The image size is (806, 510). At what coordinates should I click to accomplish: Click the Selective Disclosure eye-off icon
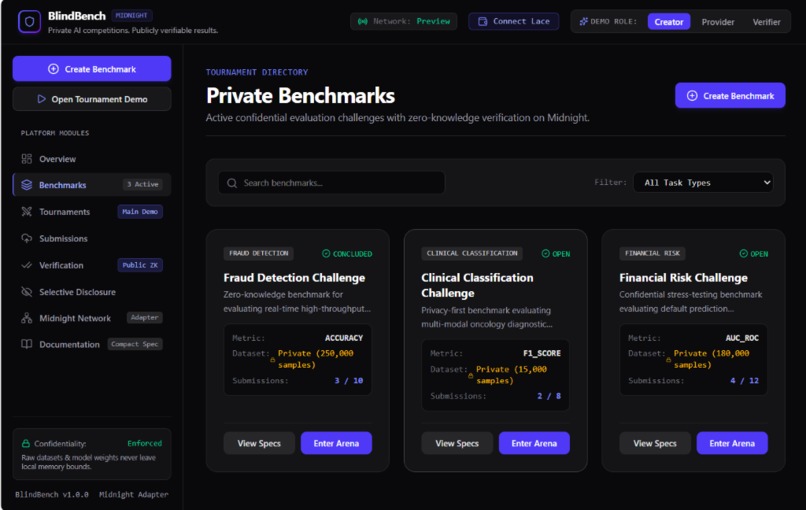[27, 292]
